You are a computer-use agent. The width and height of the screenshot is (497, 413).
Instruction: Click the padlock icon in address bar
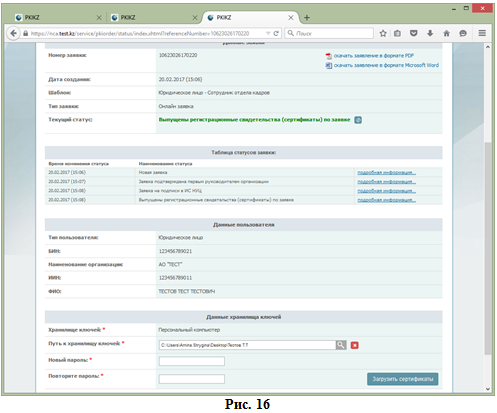(x=25, y=34)
